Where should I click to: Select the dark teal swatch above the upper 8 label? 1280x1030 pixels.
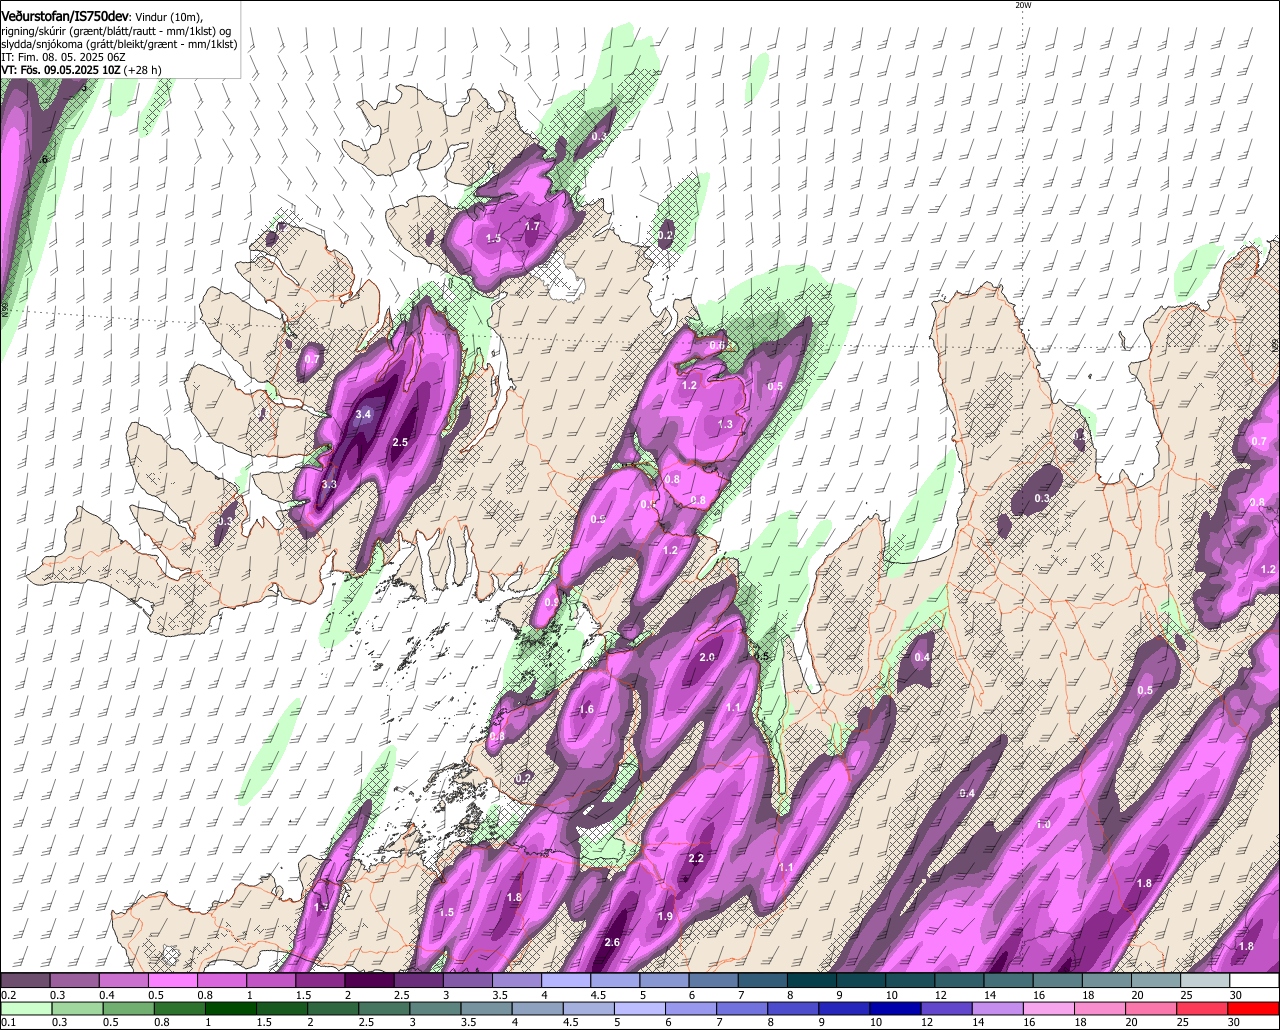(x=812, y=981)
